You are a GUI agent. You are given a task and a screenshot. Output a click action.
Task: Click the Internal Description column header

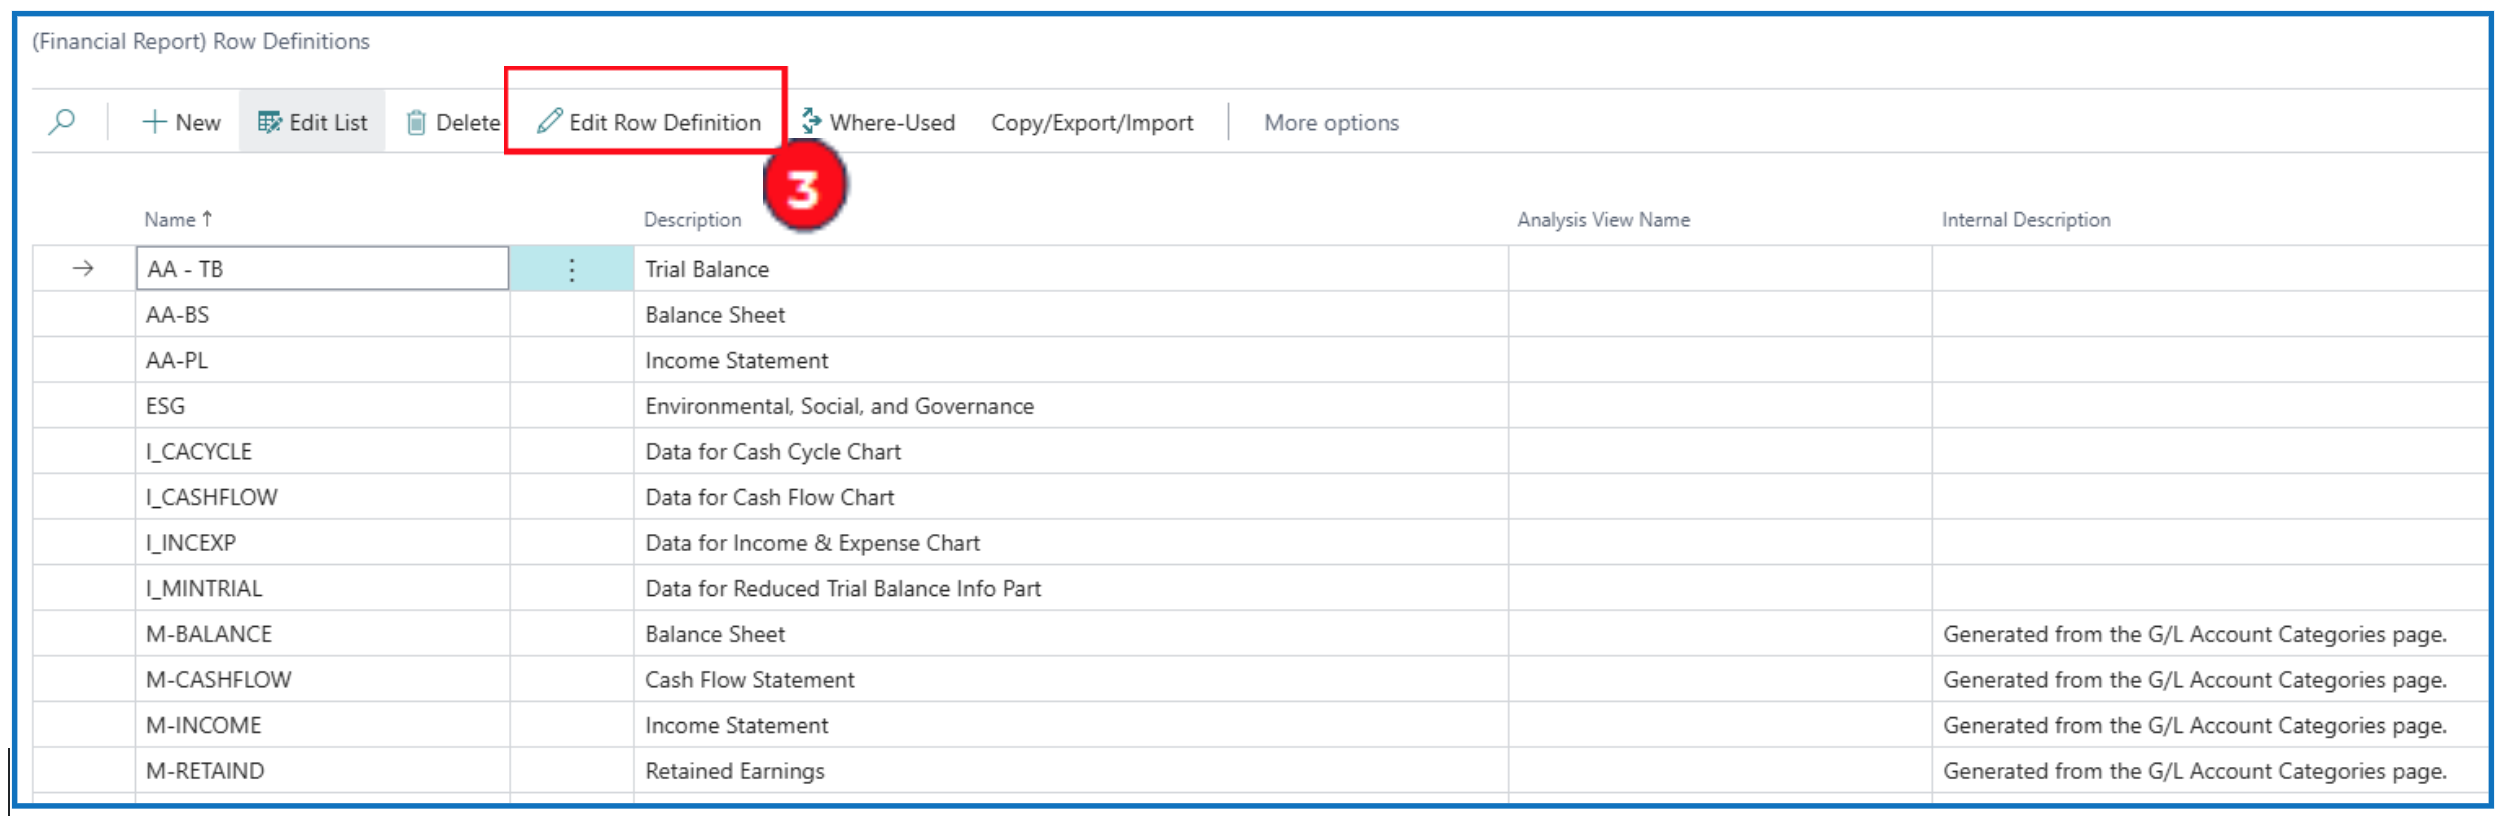[2025, 219]
